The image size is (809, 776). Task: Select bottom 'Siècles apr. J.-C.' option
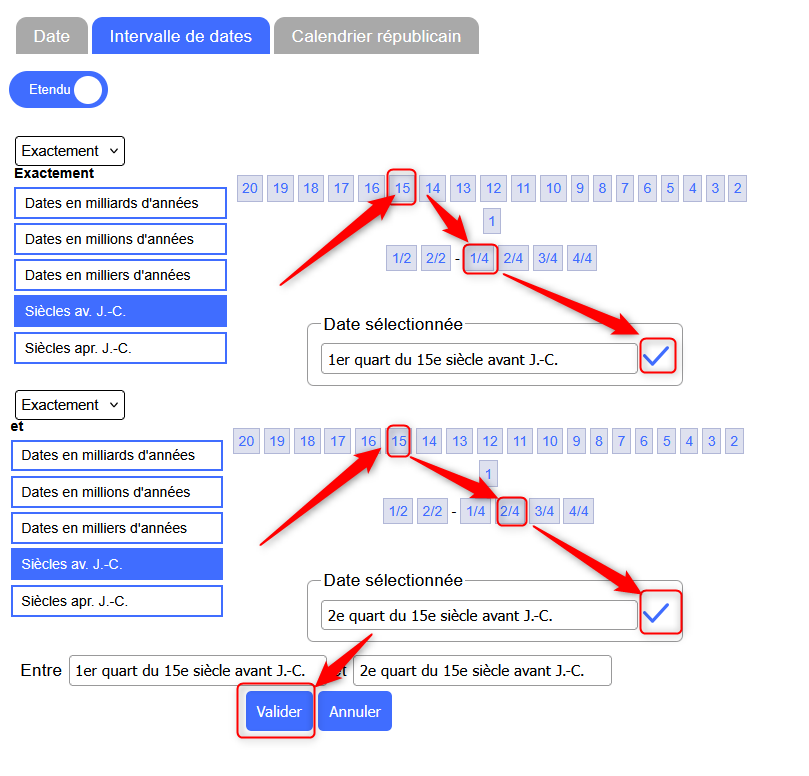[116, 601]
